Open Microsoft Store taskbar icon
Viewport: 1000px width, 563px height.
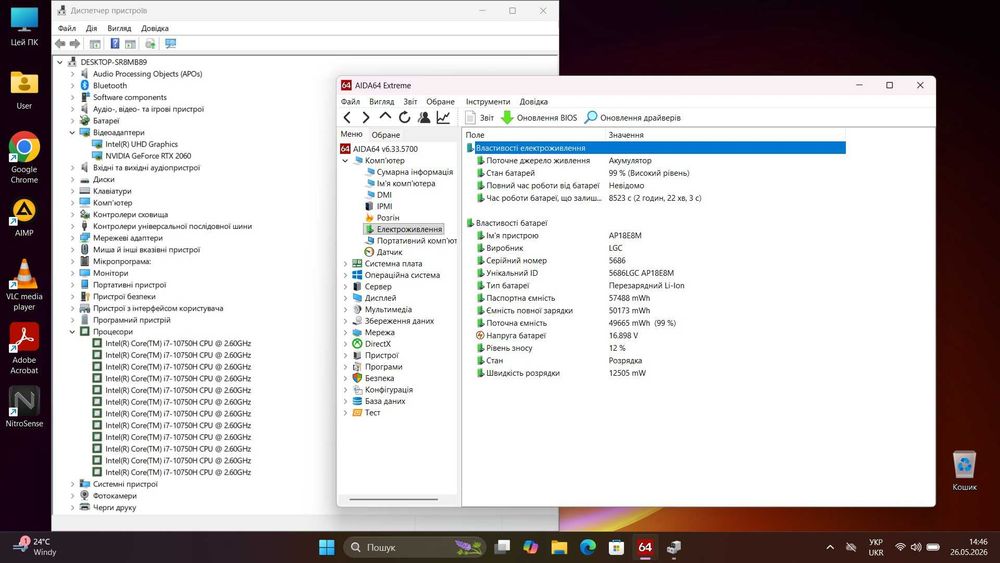click(616, 547)
